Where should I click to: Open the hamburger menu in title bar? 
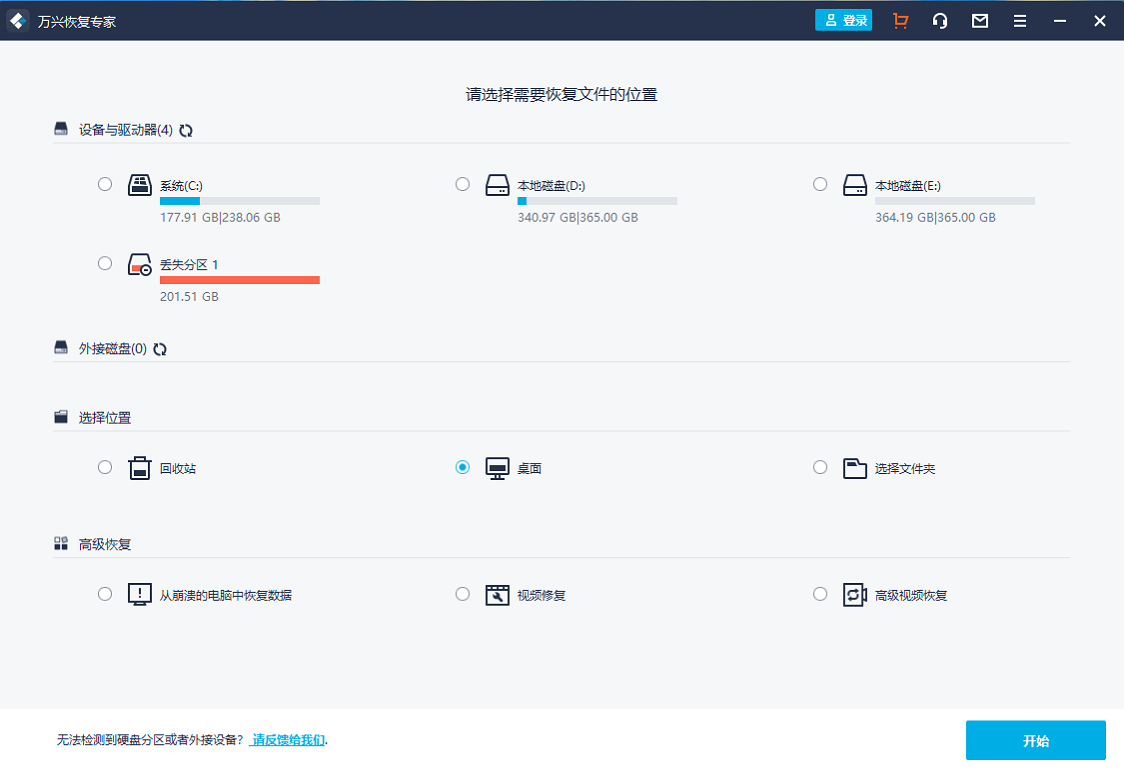[1020, 20]
